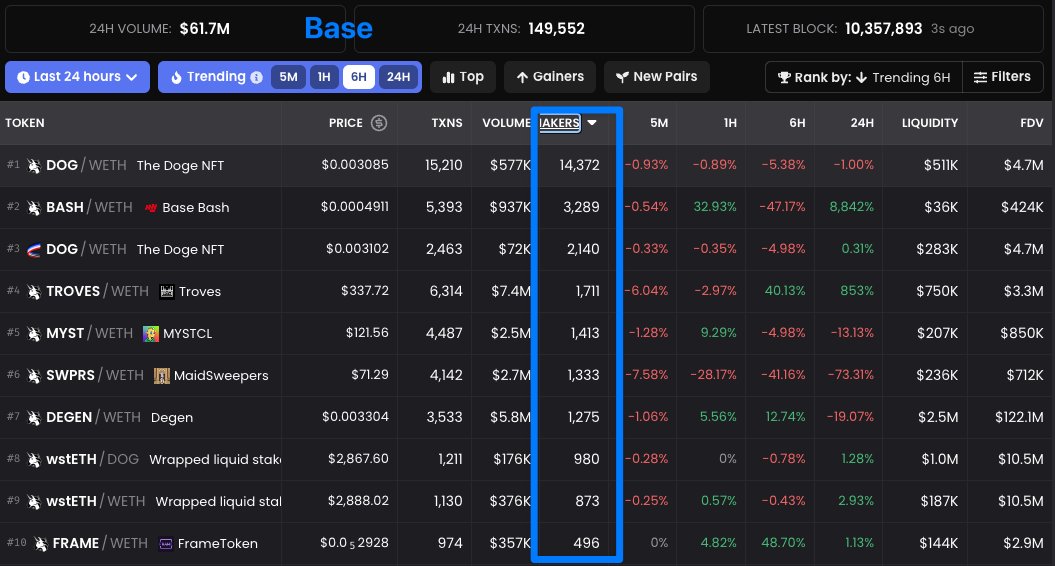Sort by the PRICE column header
This screenshot has width=1055, height=566.
click(346, 123)
